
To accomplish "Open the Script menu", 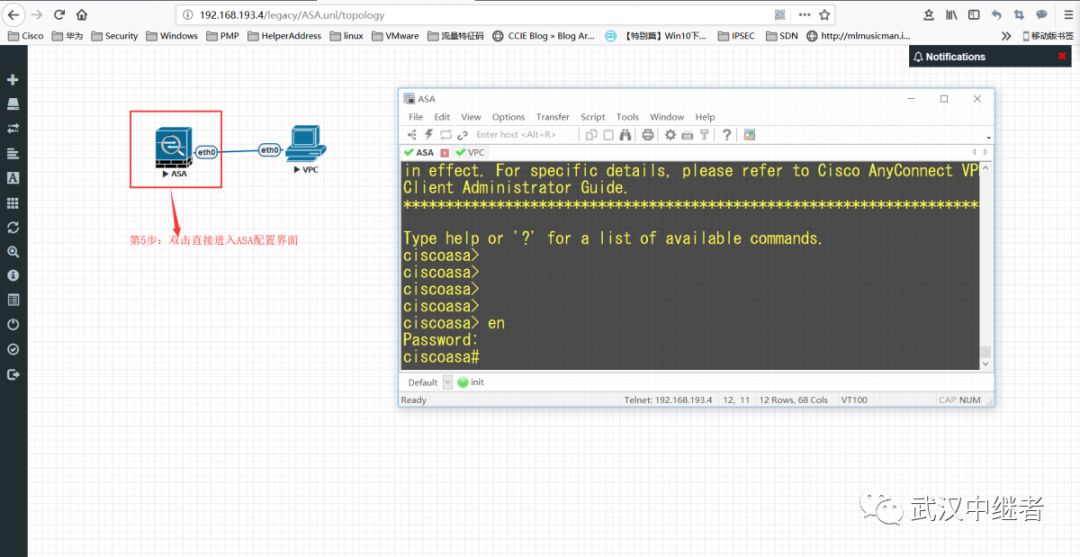I will (x=592, y=117).
